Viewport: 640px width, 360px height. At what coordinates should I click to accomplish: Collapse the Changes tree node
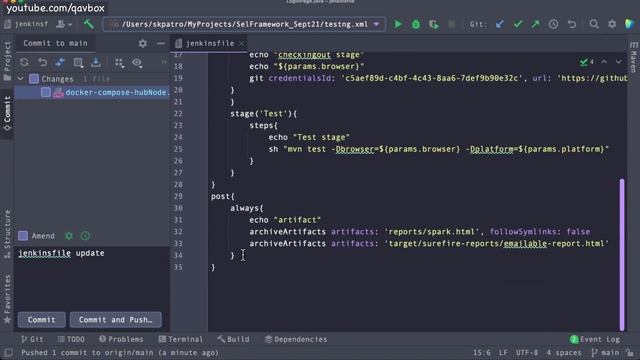pos(20,78)
